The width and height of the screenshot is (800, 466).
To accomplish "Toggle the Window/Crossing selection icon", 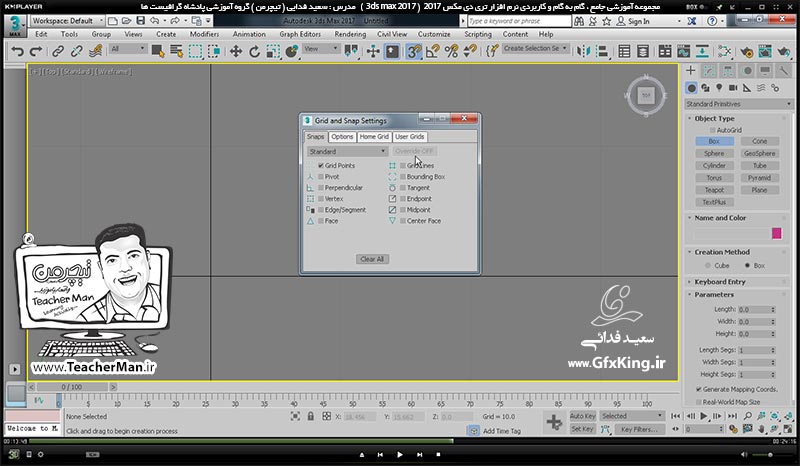I will [x=214, y=52].
